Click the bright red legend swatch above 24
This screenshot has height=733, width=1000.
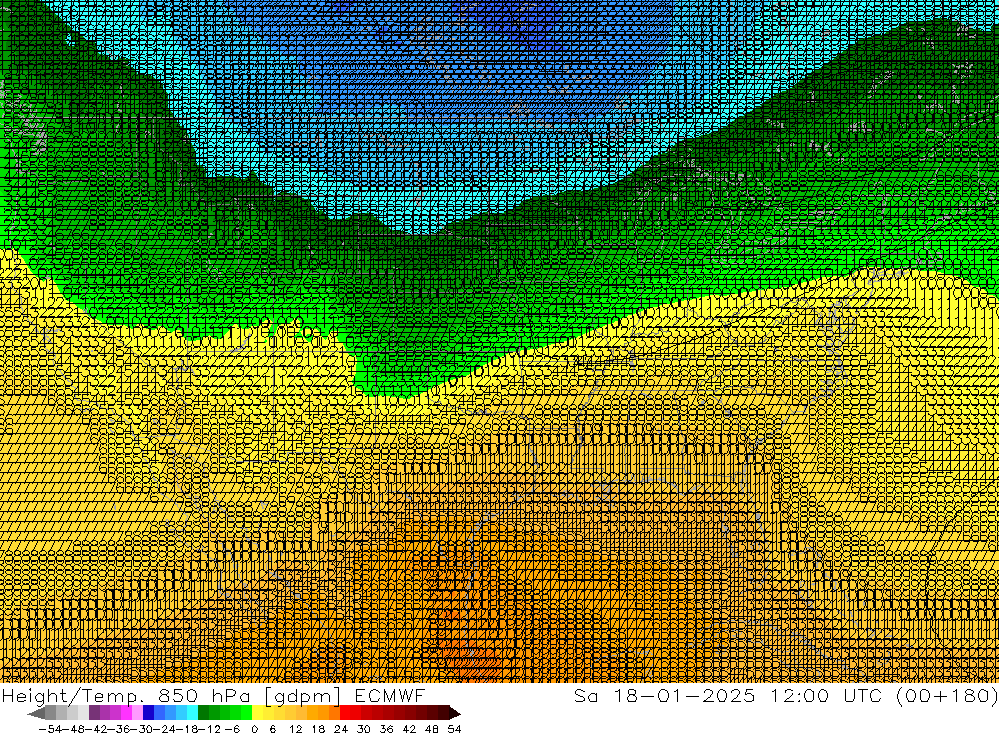tap(345, 713)
